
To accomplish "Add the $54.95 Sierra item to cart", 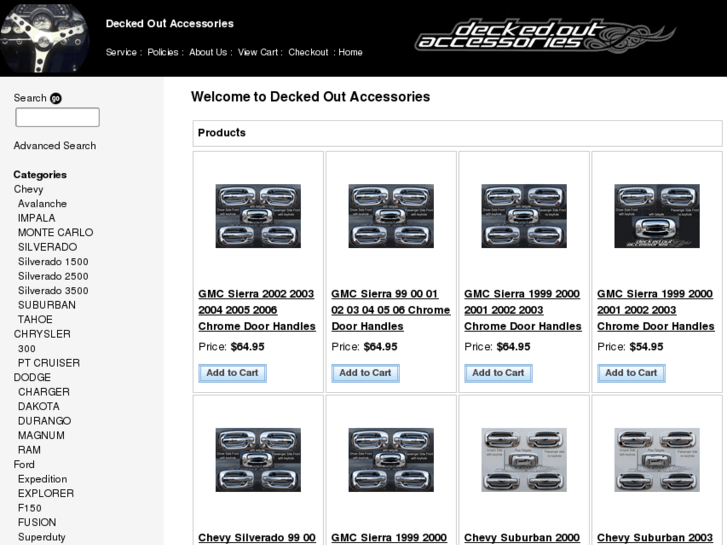I will (x=631, y=373).
